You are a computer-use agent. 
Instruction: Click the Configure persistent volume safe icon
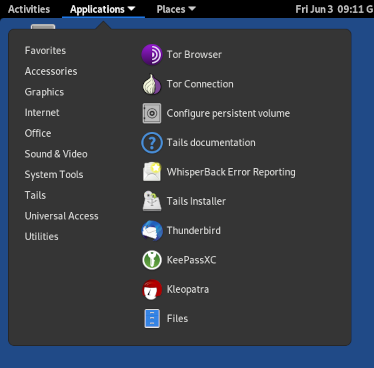tap(152, 113)
